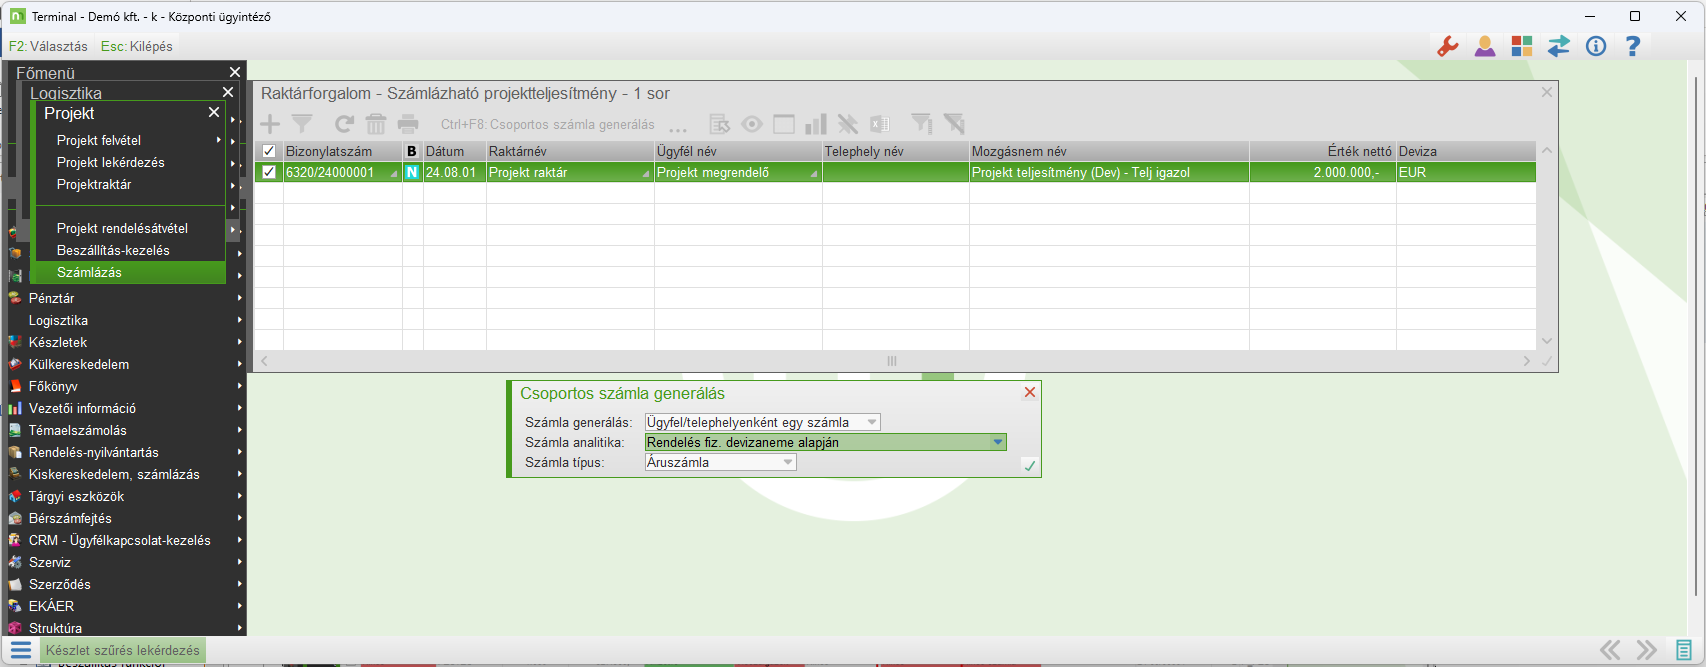The image size is (1706, 667).
Task: Open the Projekt lekérdezés menu item
Action: click(130, 162)
